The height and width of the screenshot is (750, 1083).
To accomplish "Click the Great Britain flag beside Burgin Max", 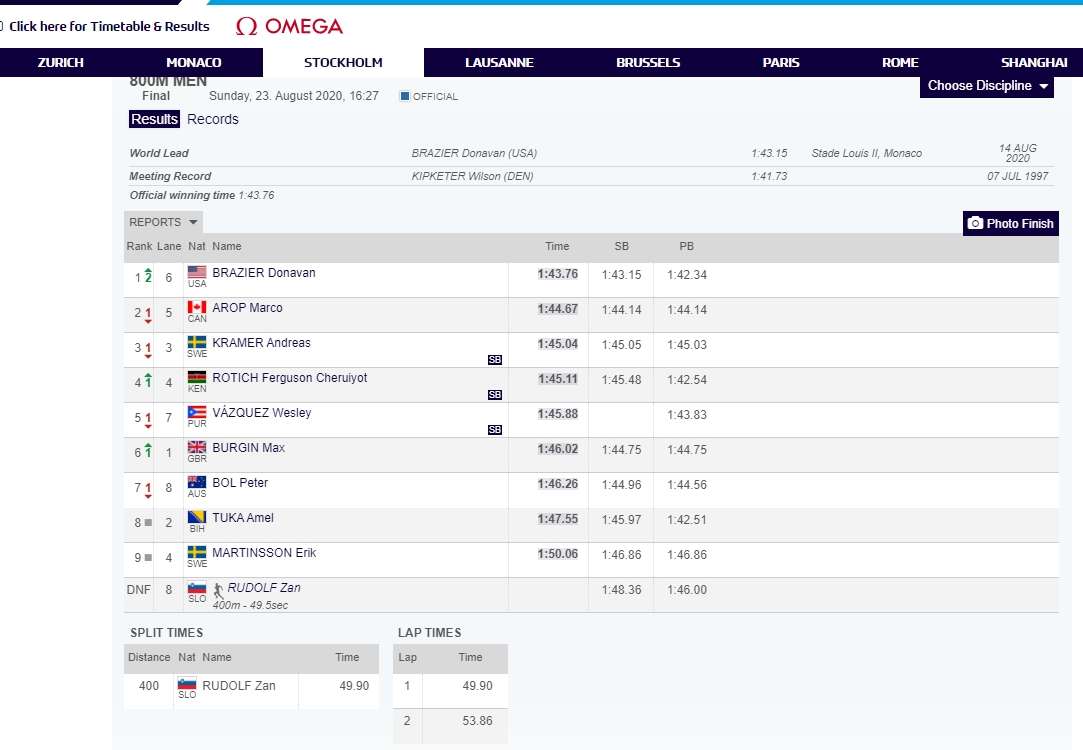I will click(x=197, y=447).
